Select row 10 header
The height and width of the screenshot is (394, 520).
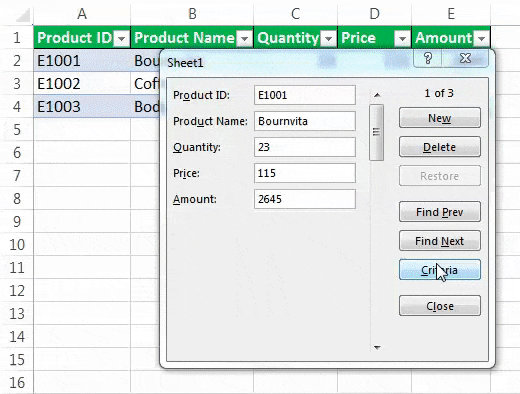17,244
